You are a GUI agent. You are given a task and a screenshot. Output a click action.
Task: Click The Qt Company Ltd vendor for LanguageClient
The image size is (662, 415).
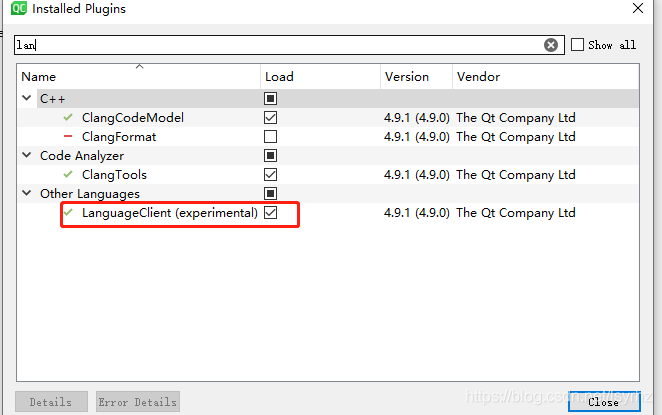(515, 213)
